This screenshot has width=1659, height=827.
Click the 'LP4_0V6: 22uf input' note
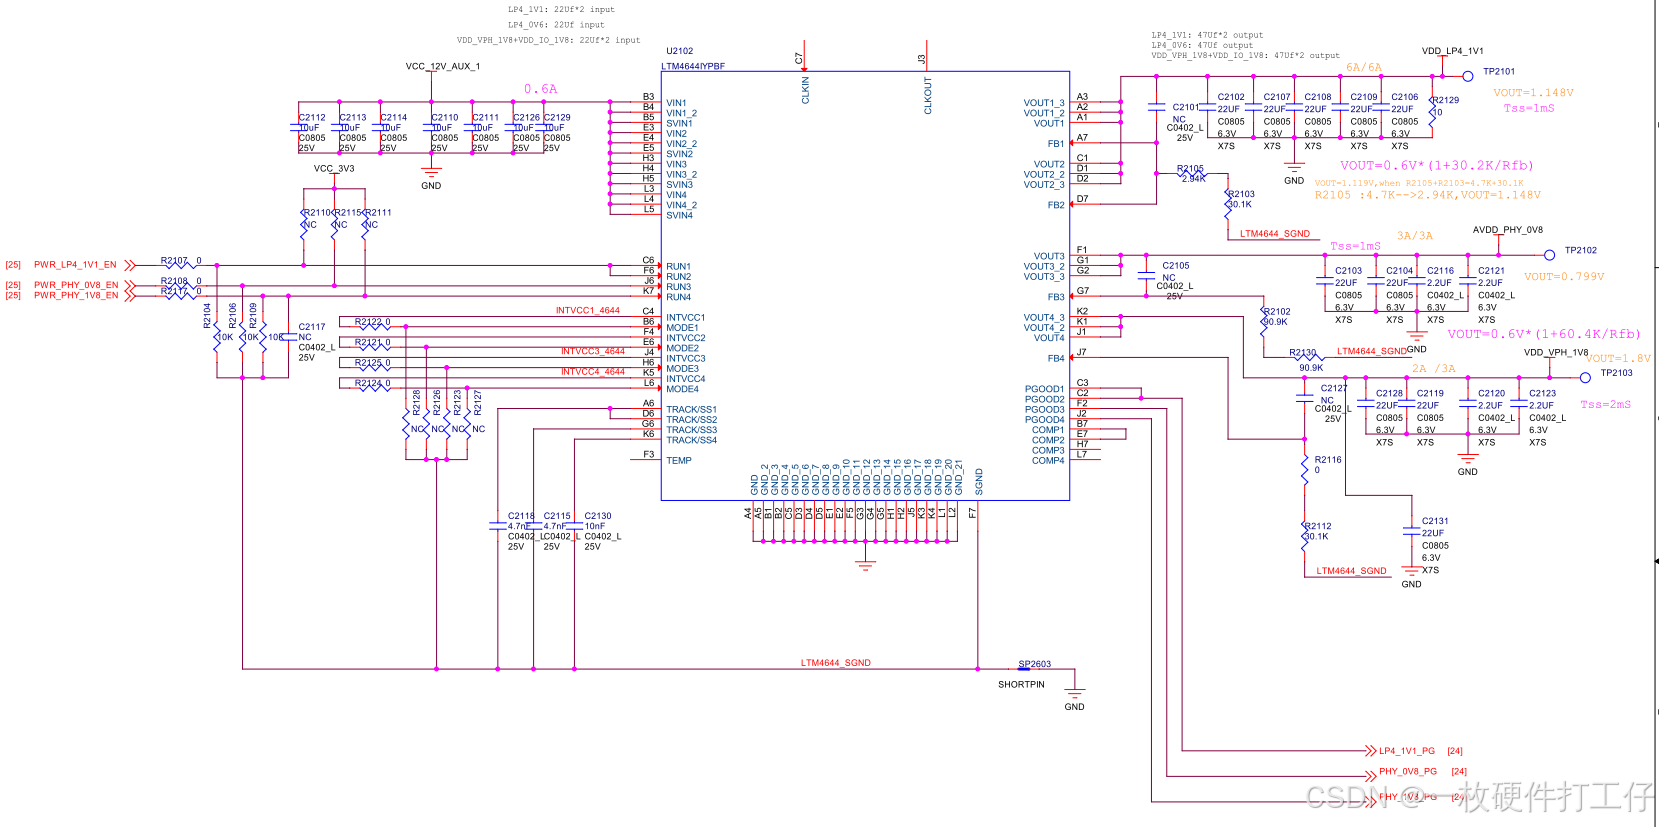(x=556, y=25)
